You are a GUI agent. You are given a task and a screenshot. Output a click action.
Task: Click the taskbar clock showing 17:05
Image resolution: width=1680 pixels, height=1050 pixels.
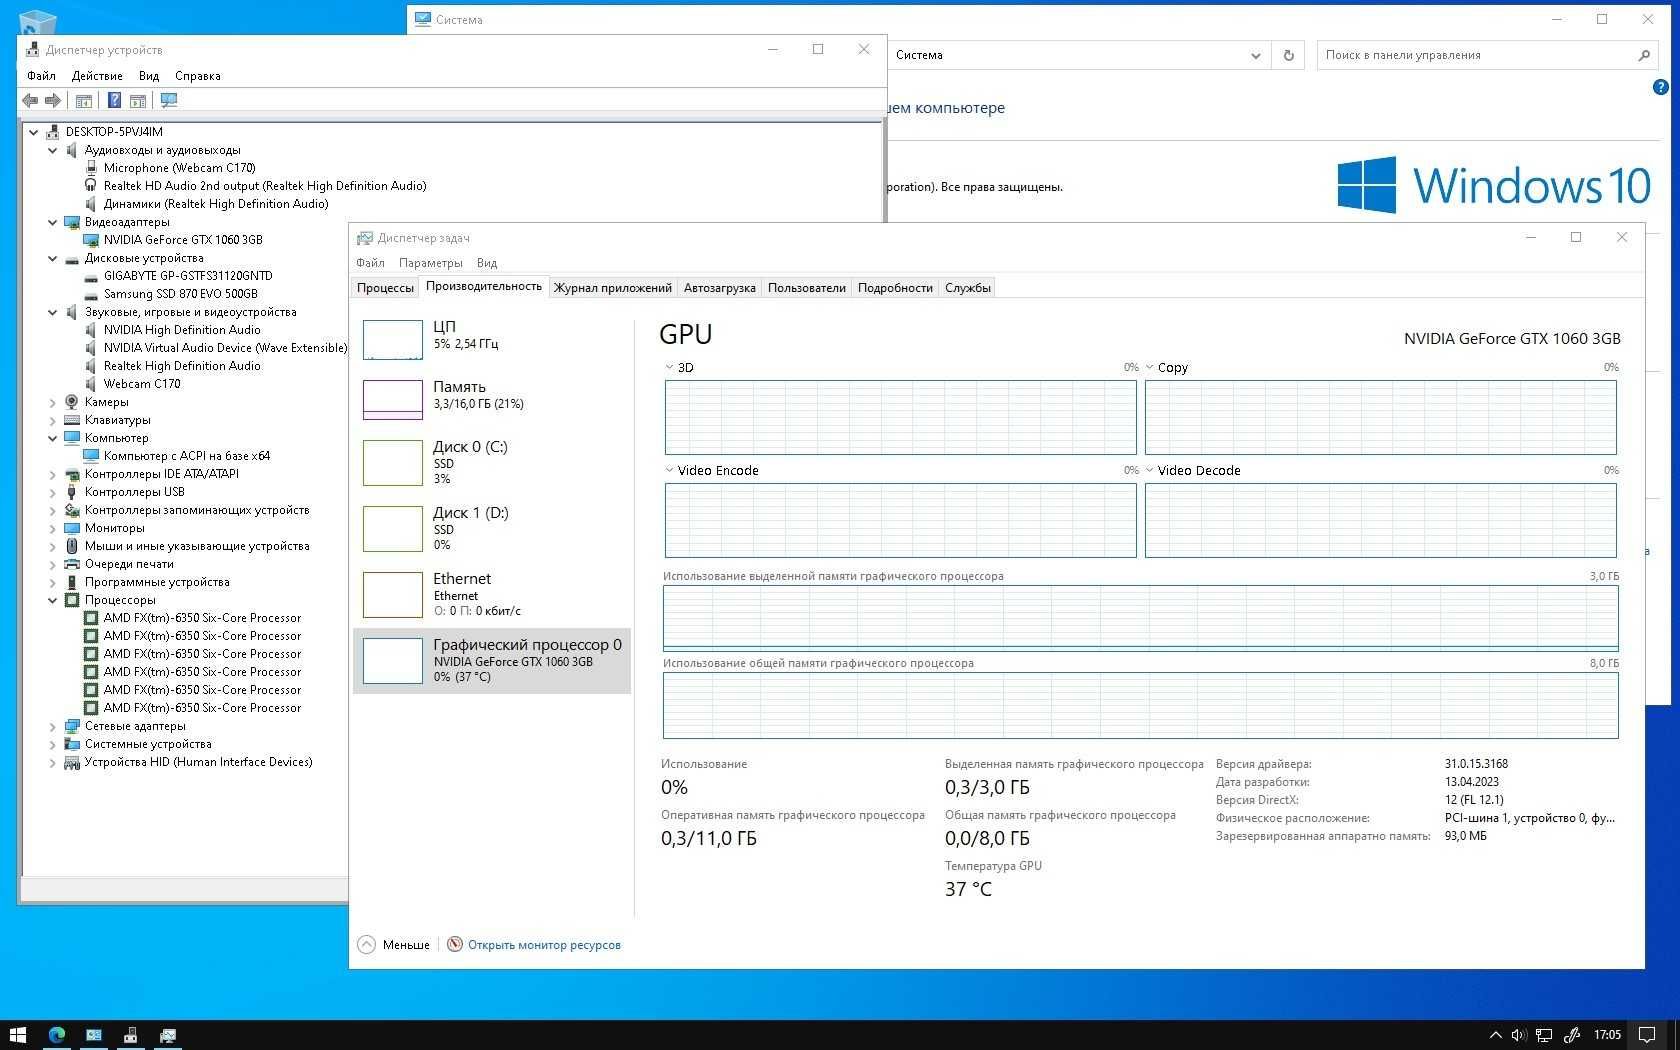click(x=1607, y=1035)
